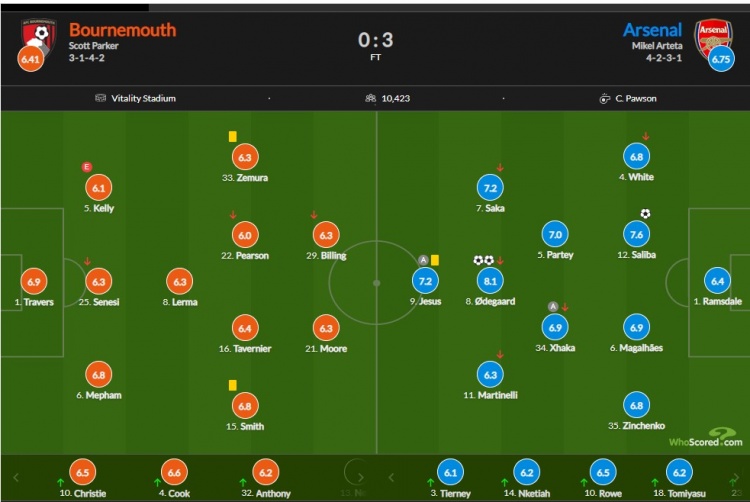
Task: Click the Bournemouth club crest
Action: pyautogui.click(x=39, y=38)
